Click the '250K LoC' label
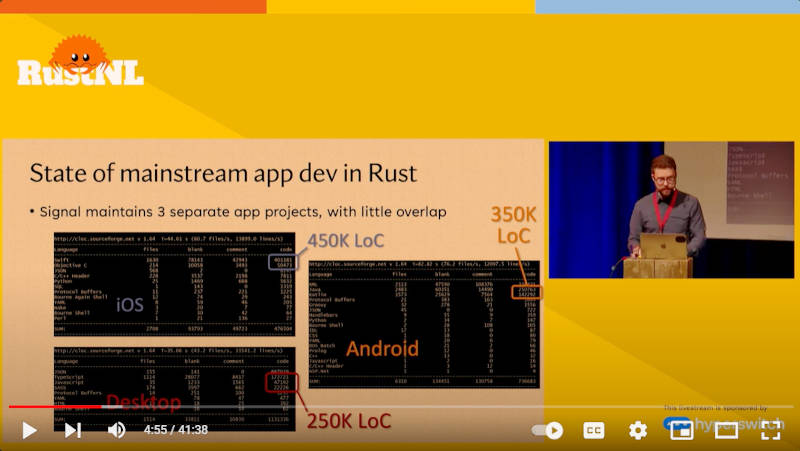800x451 pixels. coord(349,421)
